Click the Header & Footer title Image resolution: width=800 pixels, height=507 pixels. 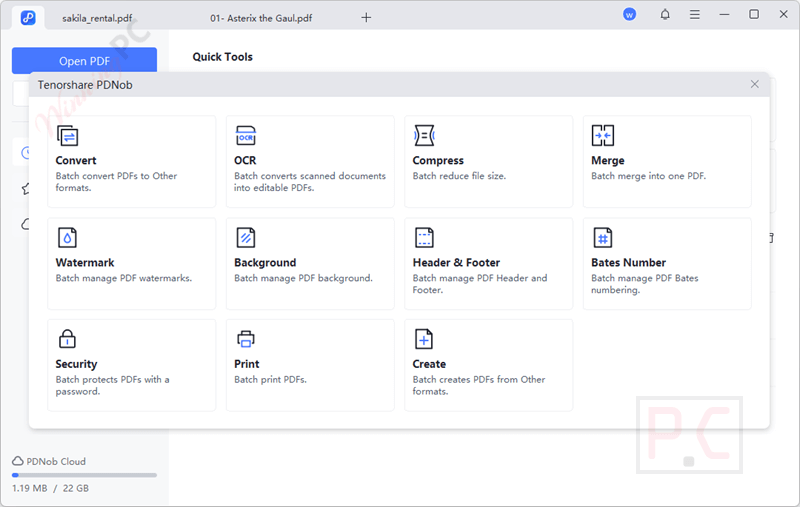click(456, 263)
